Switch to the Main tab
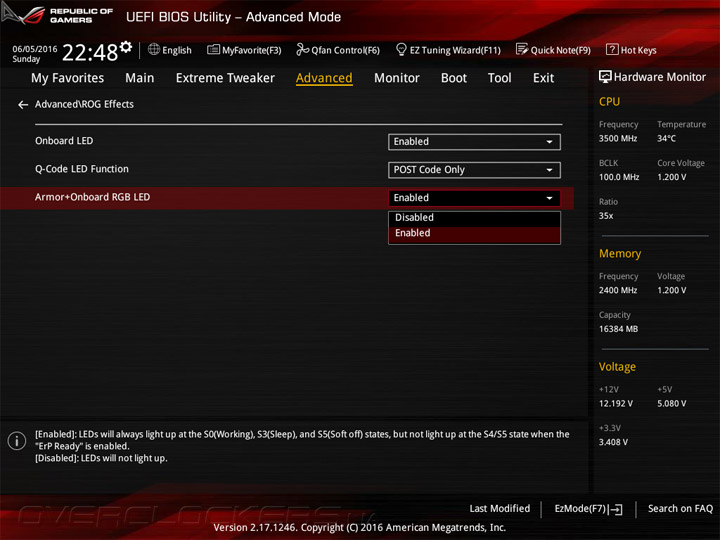The width and height of the screenshot is (720, 540). 140,78
